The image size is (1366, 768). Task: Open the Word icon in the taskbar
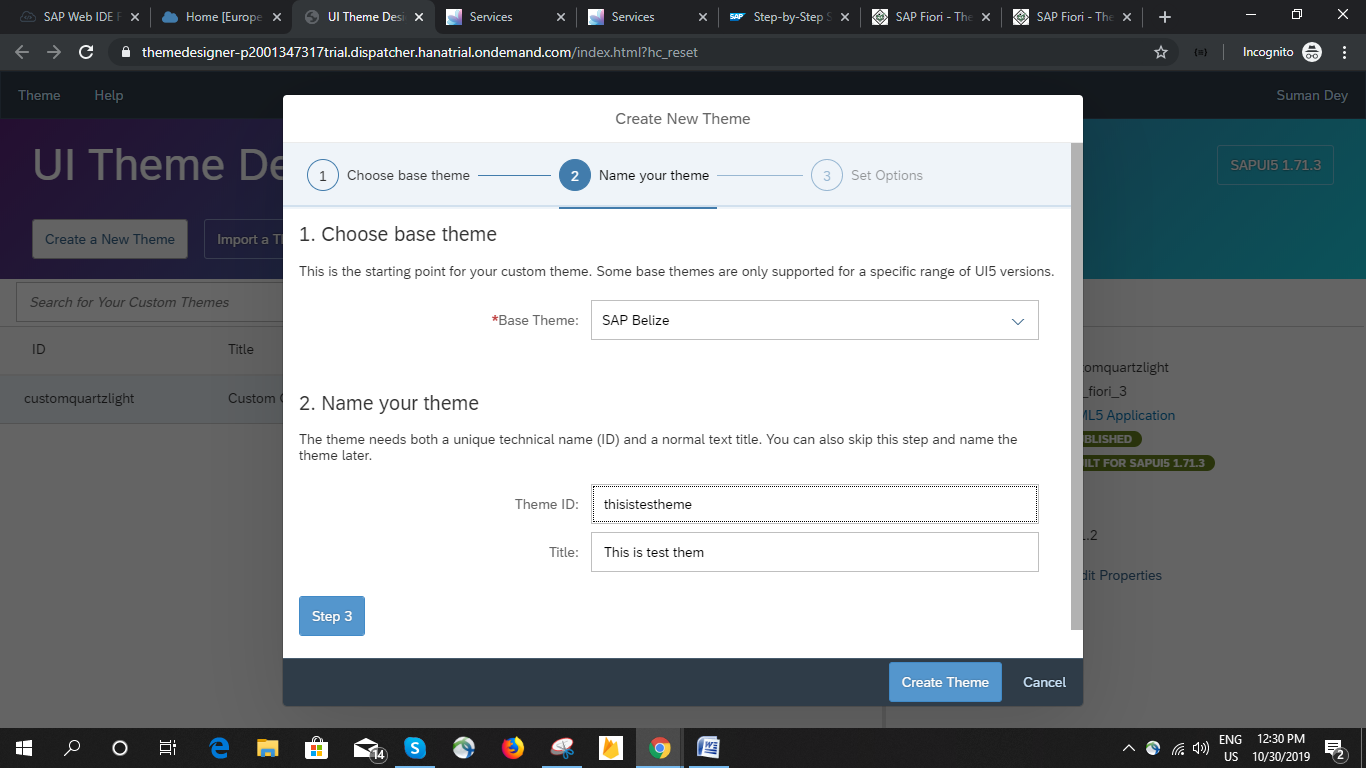708,747
